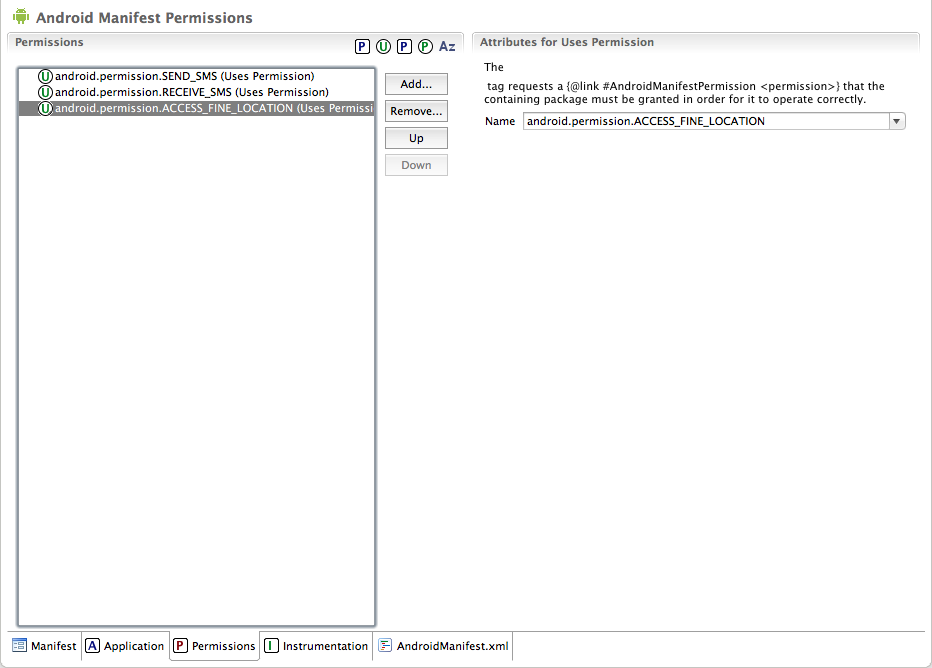Screen dimensions: 932x668
Task: Toggle first square blue P filter icon
Action: (x=362, y=46)
